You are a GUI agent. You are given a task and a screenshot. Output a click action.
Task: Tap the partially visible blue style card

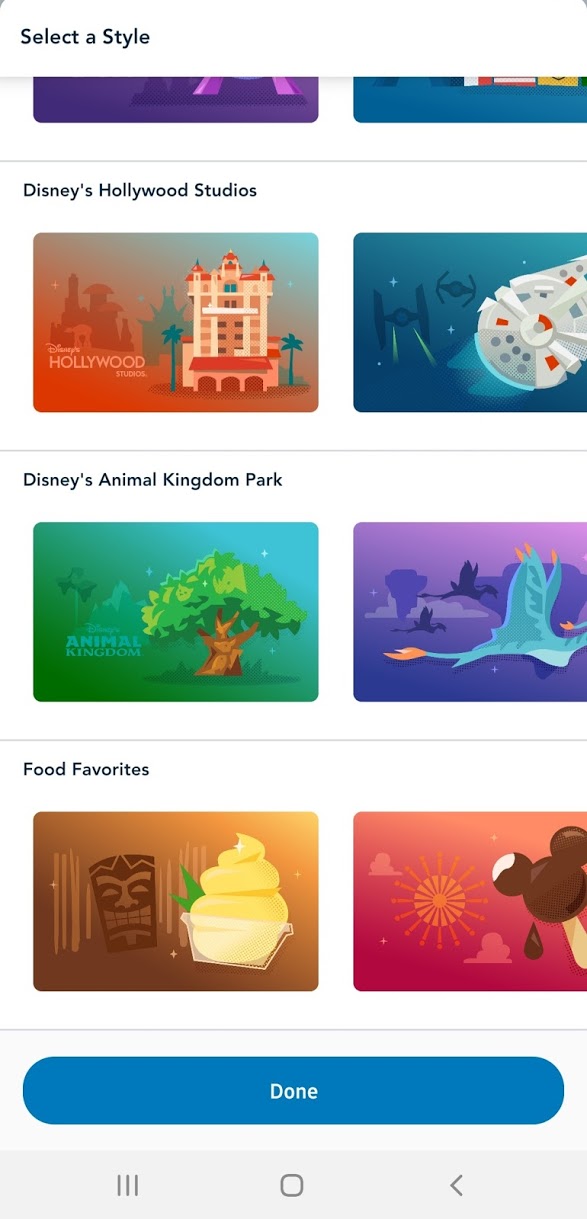[470, 100]
